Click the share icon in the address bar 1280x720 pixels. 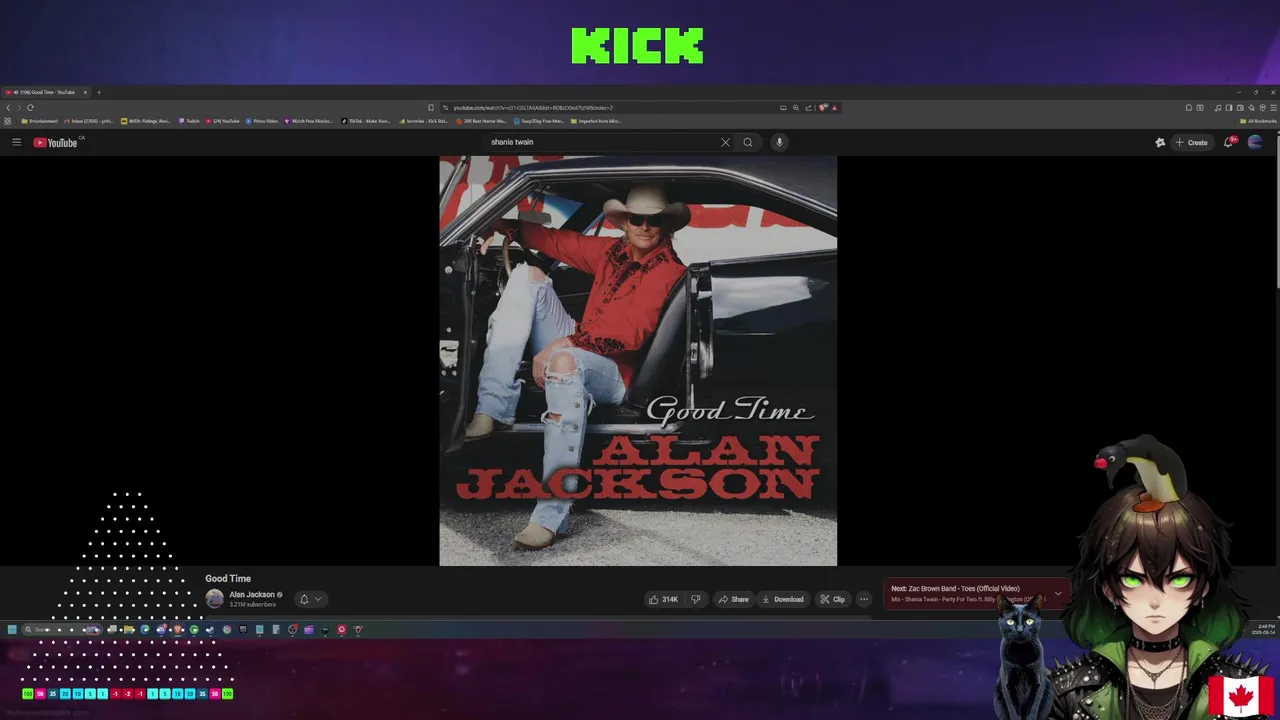click(808, 107)
